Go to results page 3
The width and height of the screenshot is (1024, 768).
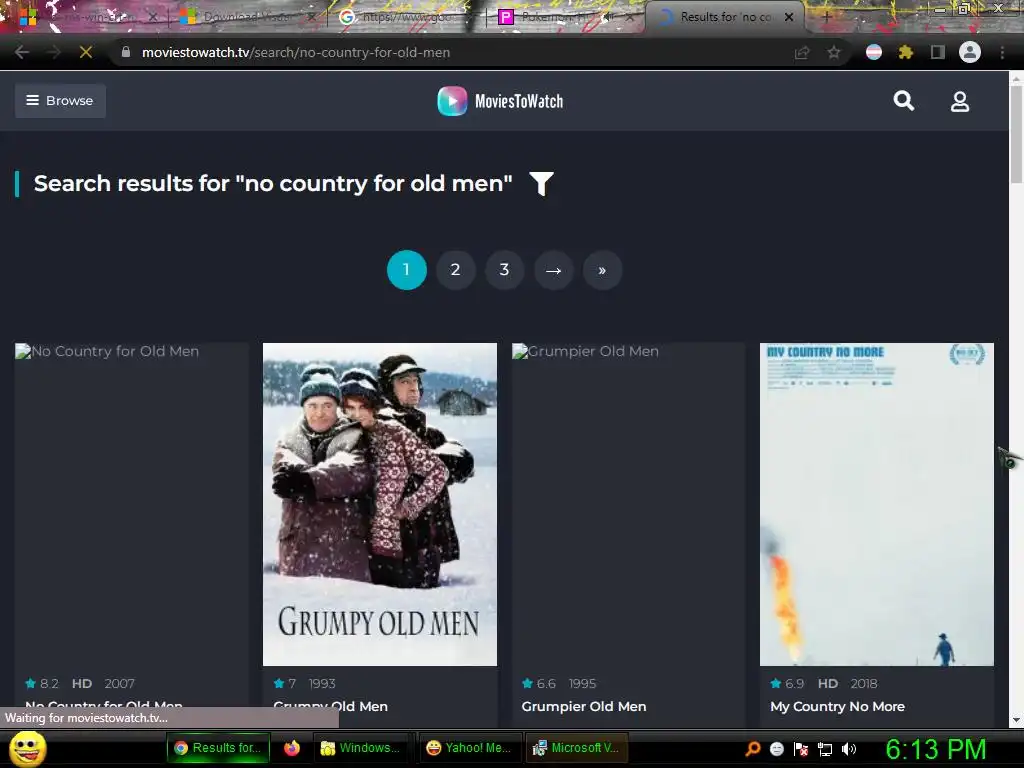[504, 270]
